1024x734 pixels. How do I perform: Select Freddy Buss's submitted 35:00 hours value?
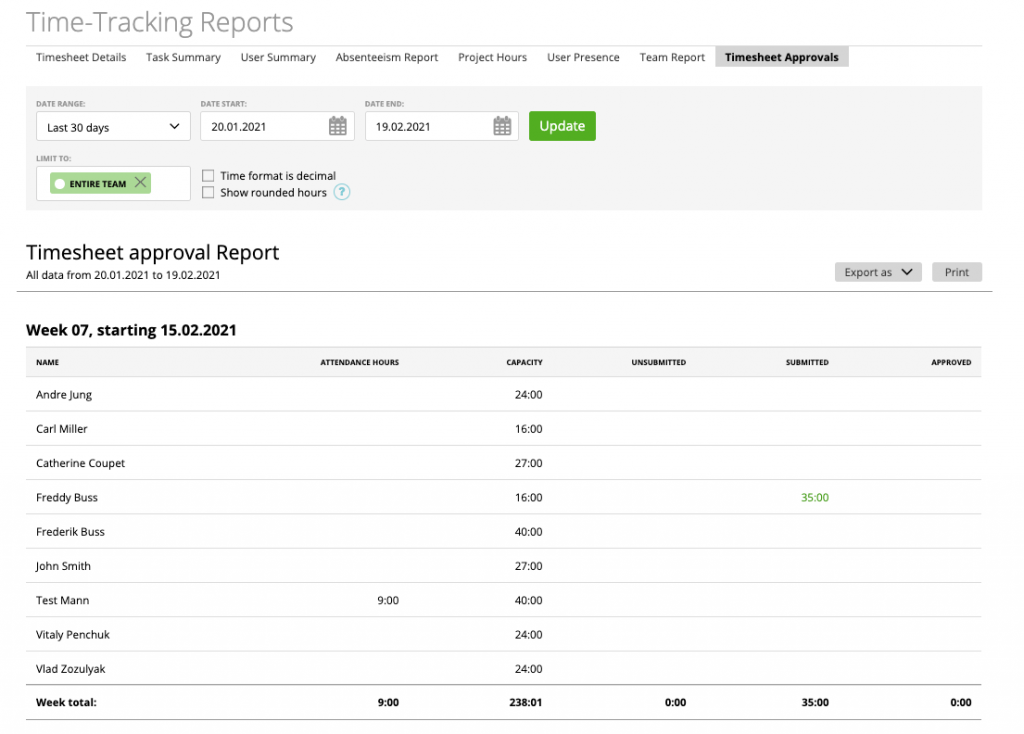(814, 497)
